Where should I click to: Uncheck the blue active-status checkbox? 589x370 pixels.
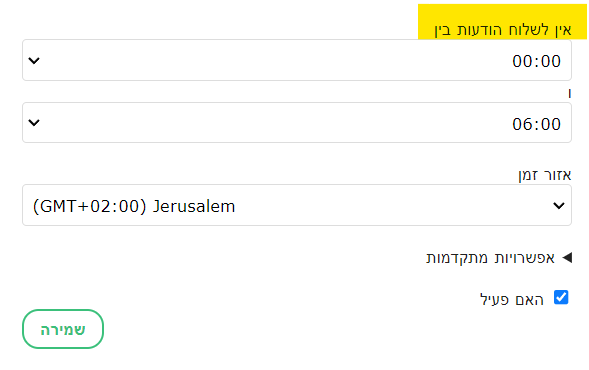561,297
